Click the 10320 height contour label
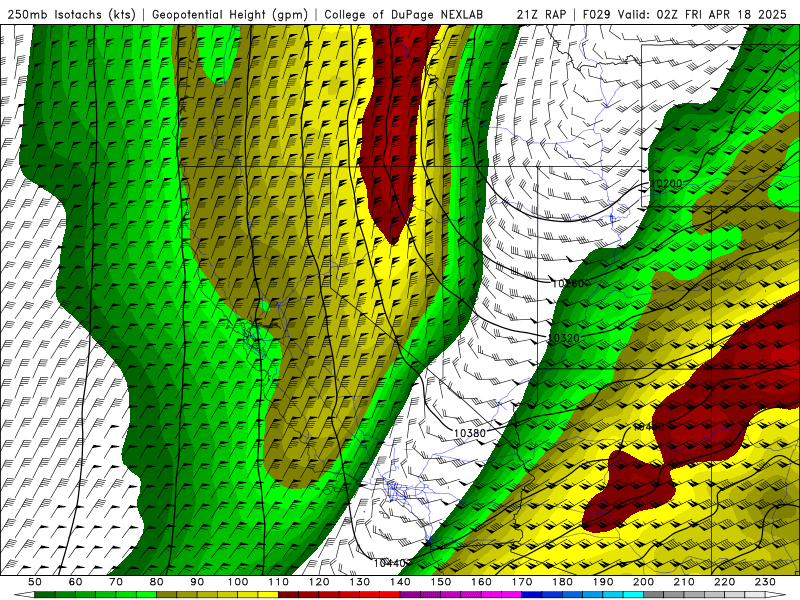Image resolution: width=800 pixels, height=600 pixels. (564, 338)
